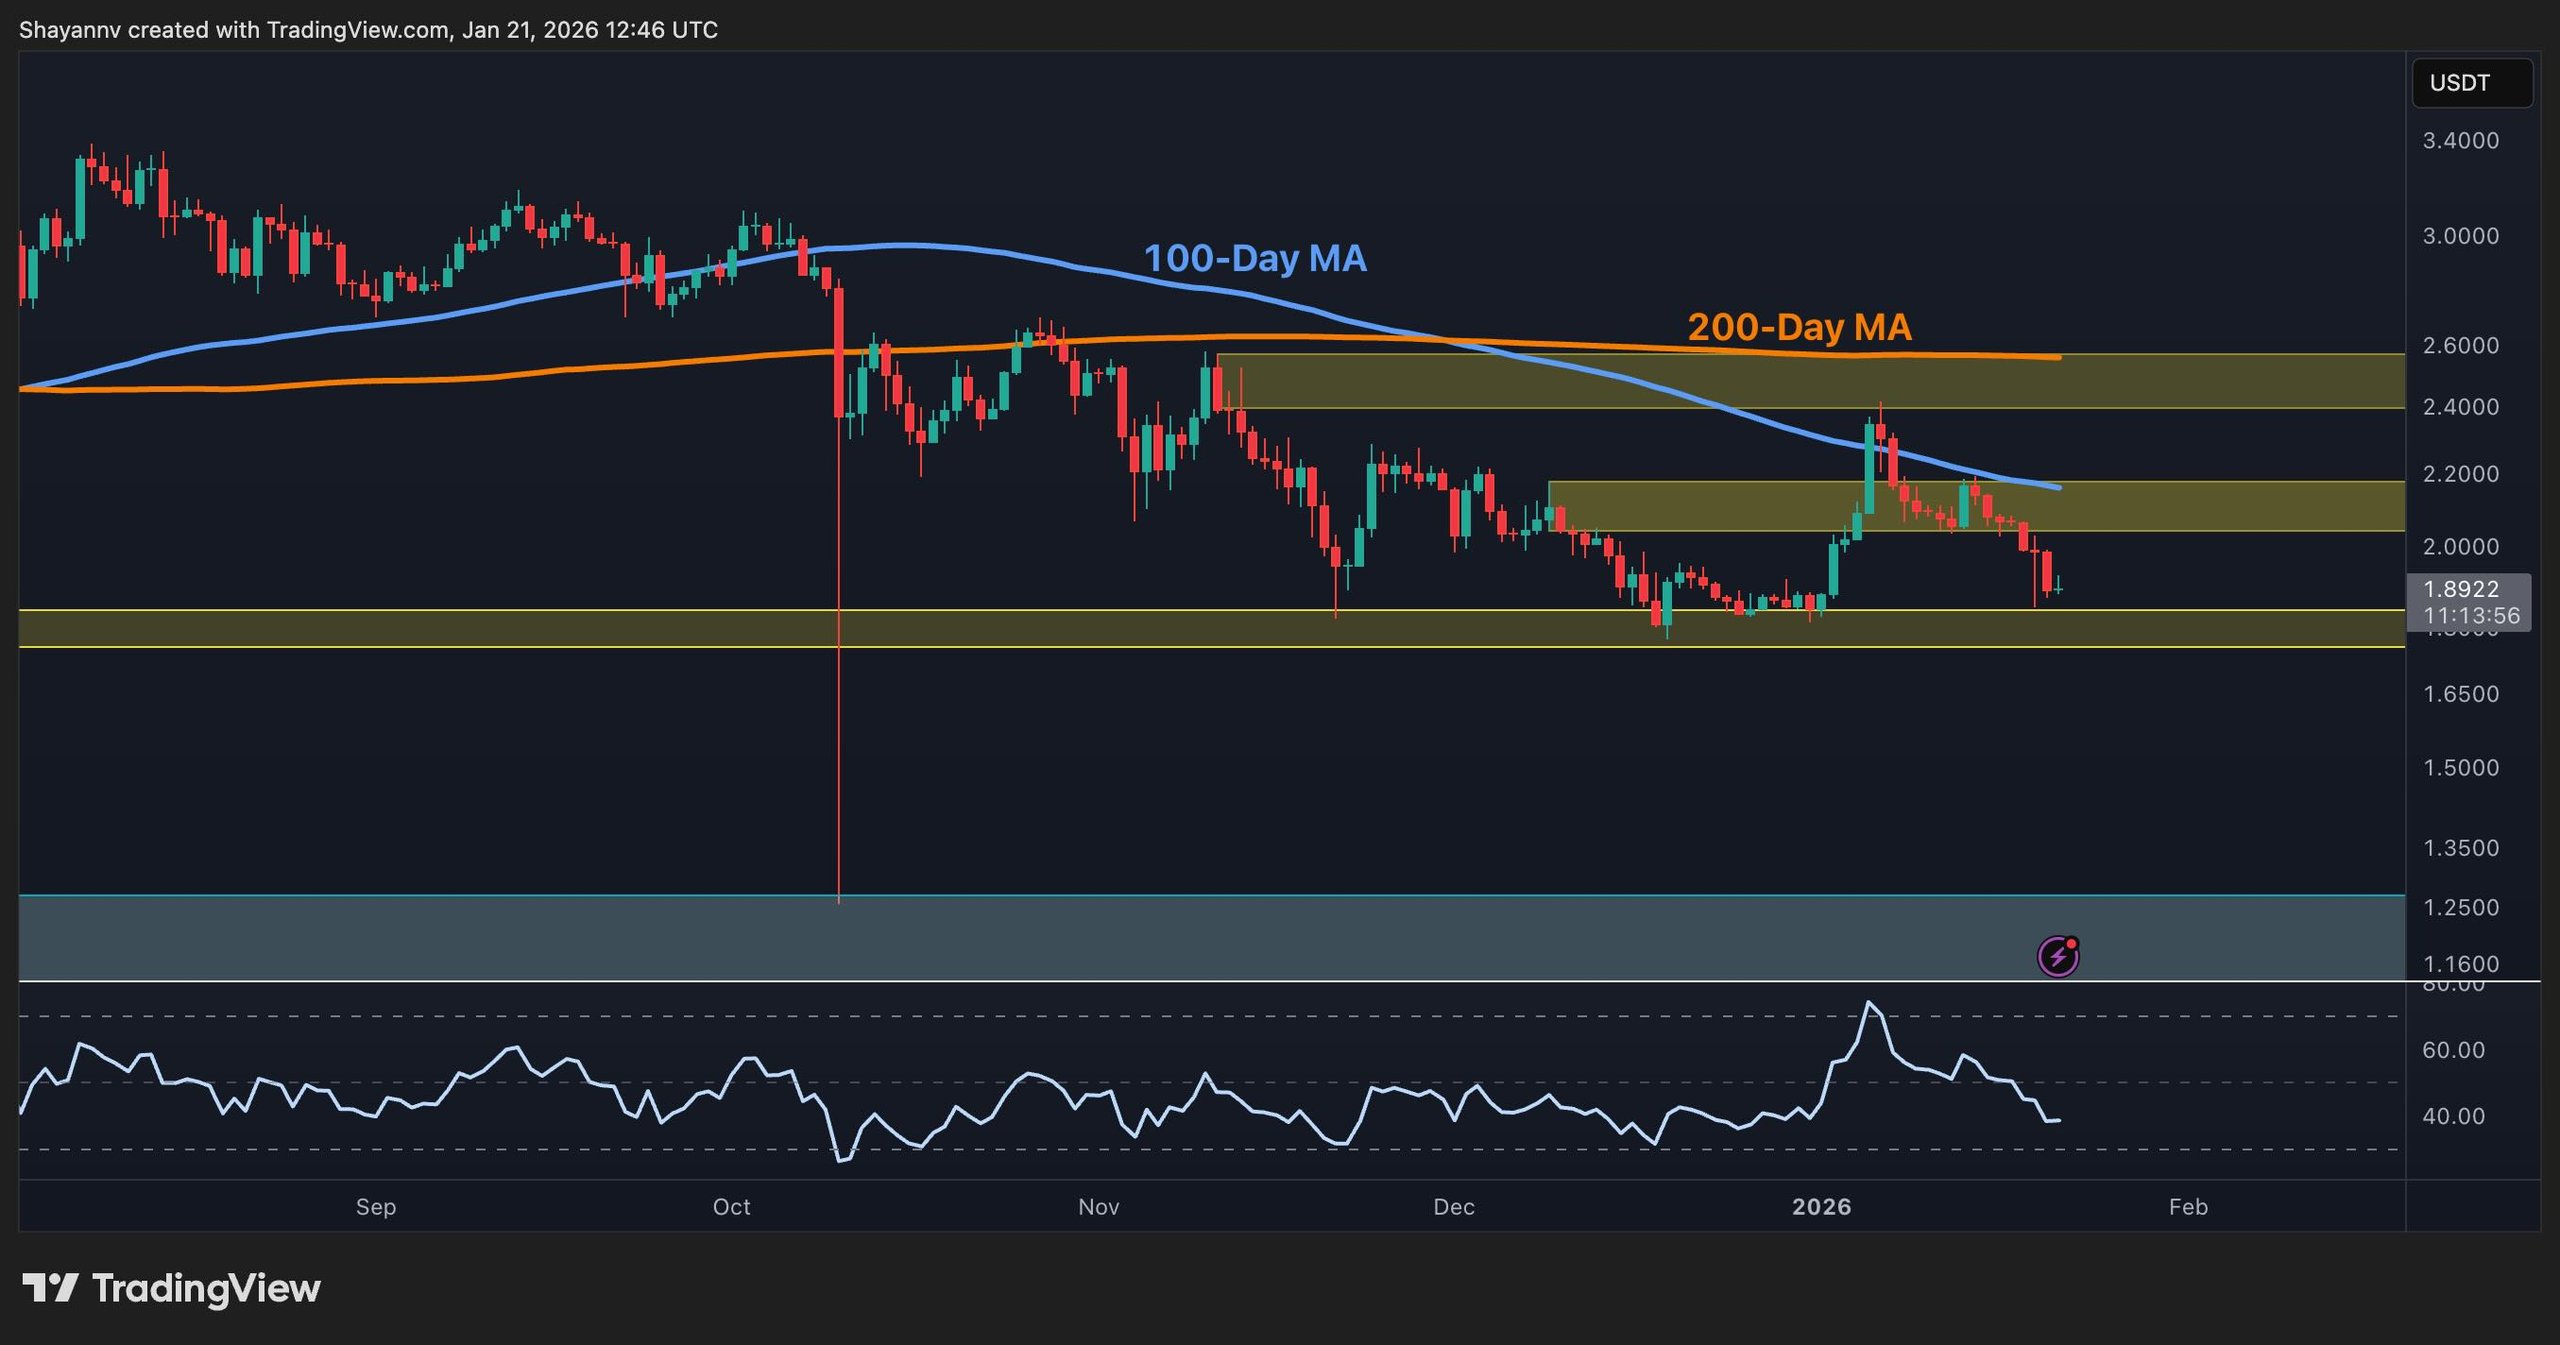Click the 200-Day MA label on chart
2560x1345 pixels.
(1798, 325)
